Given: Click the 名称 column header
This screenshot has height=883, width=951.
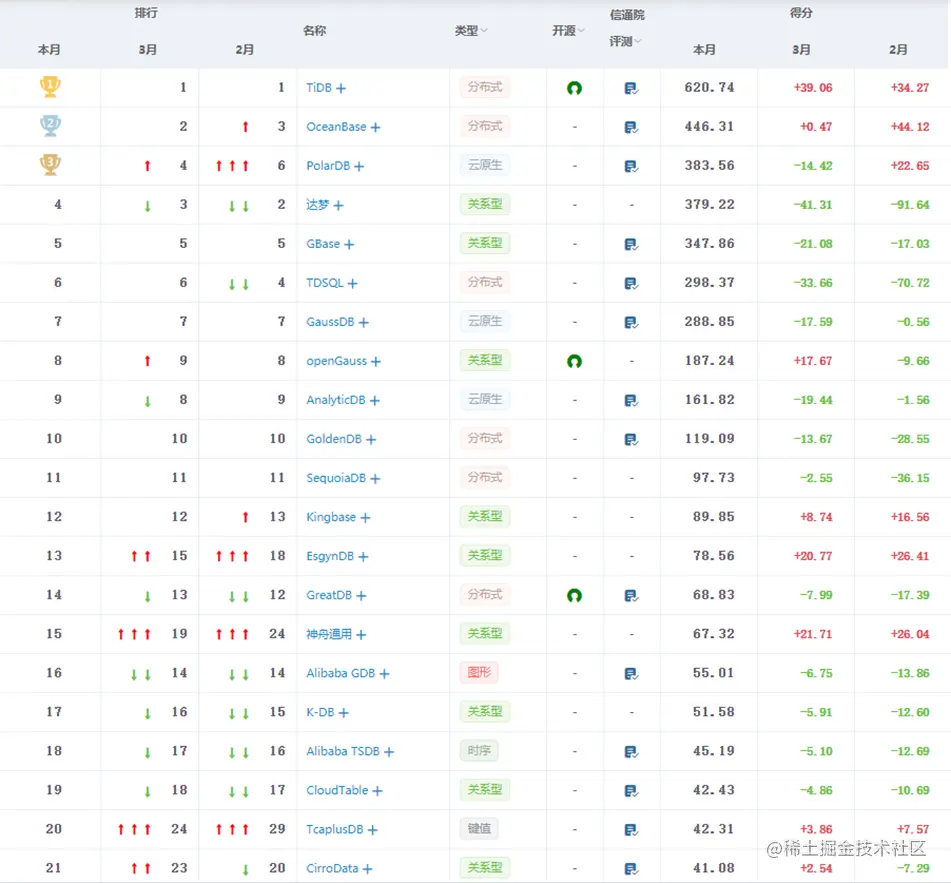Looking at the screenshot, I should (314, 30).
